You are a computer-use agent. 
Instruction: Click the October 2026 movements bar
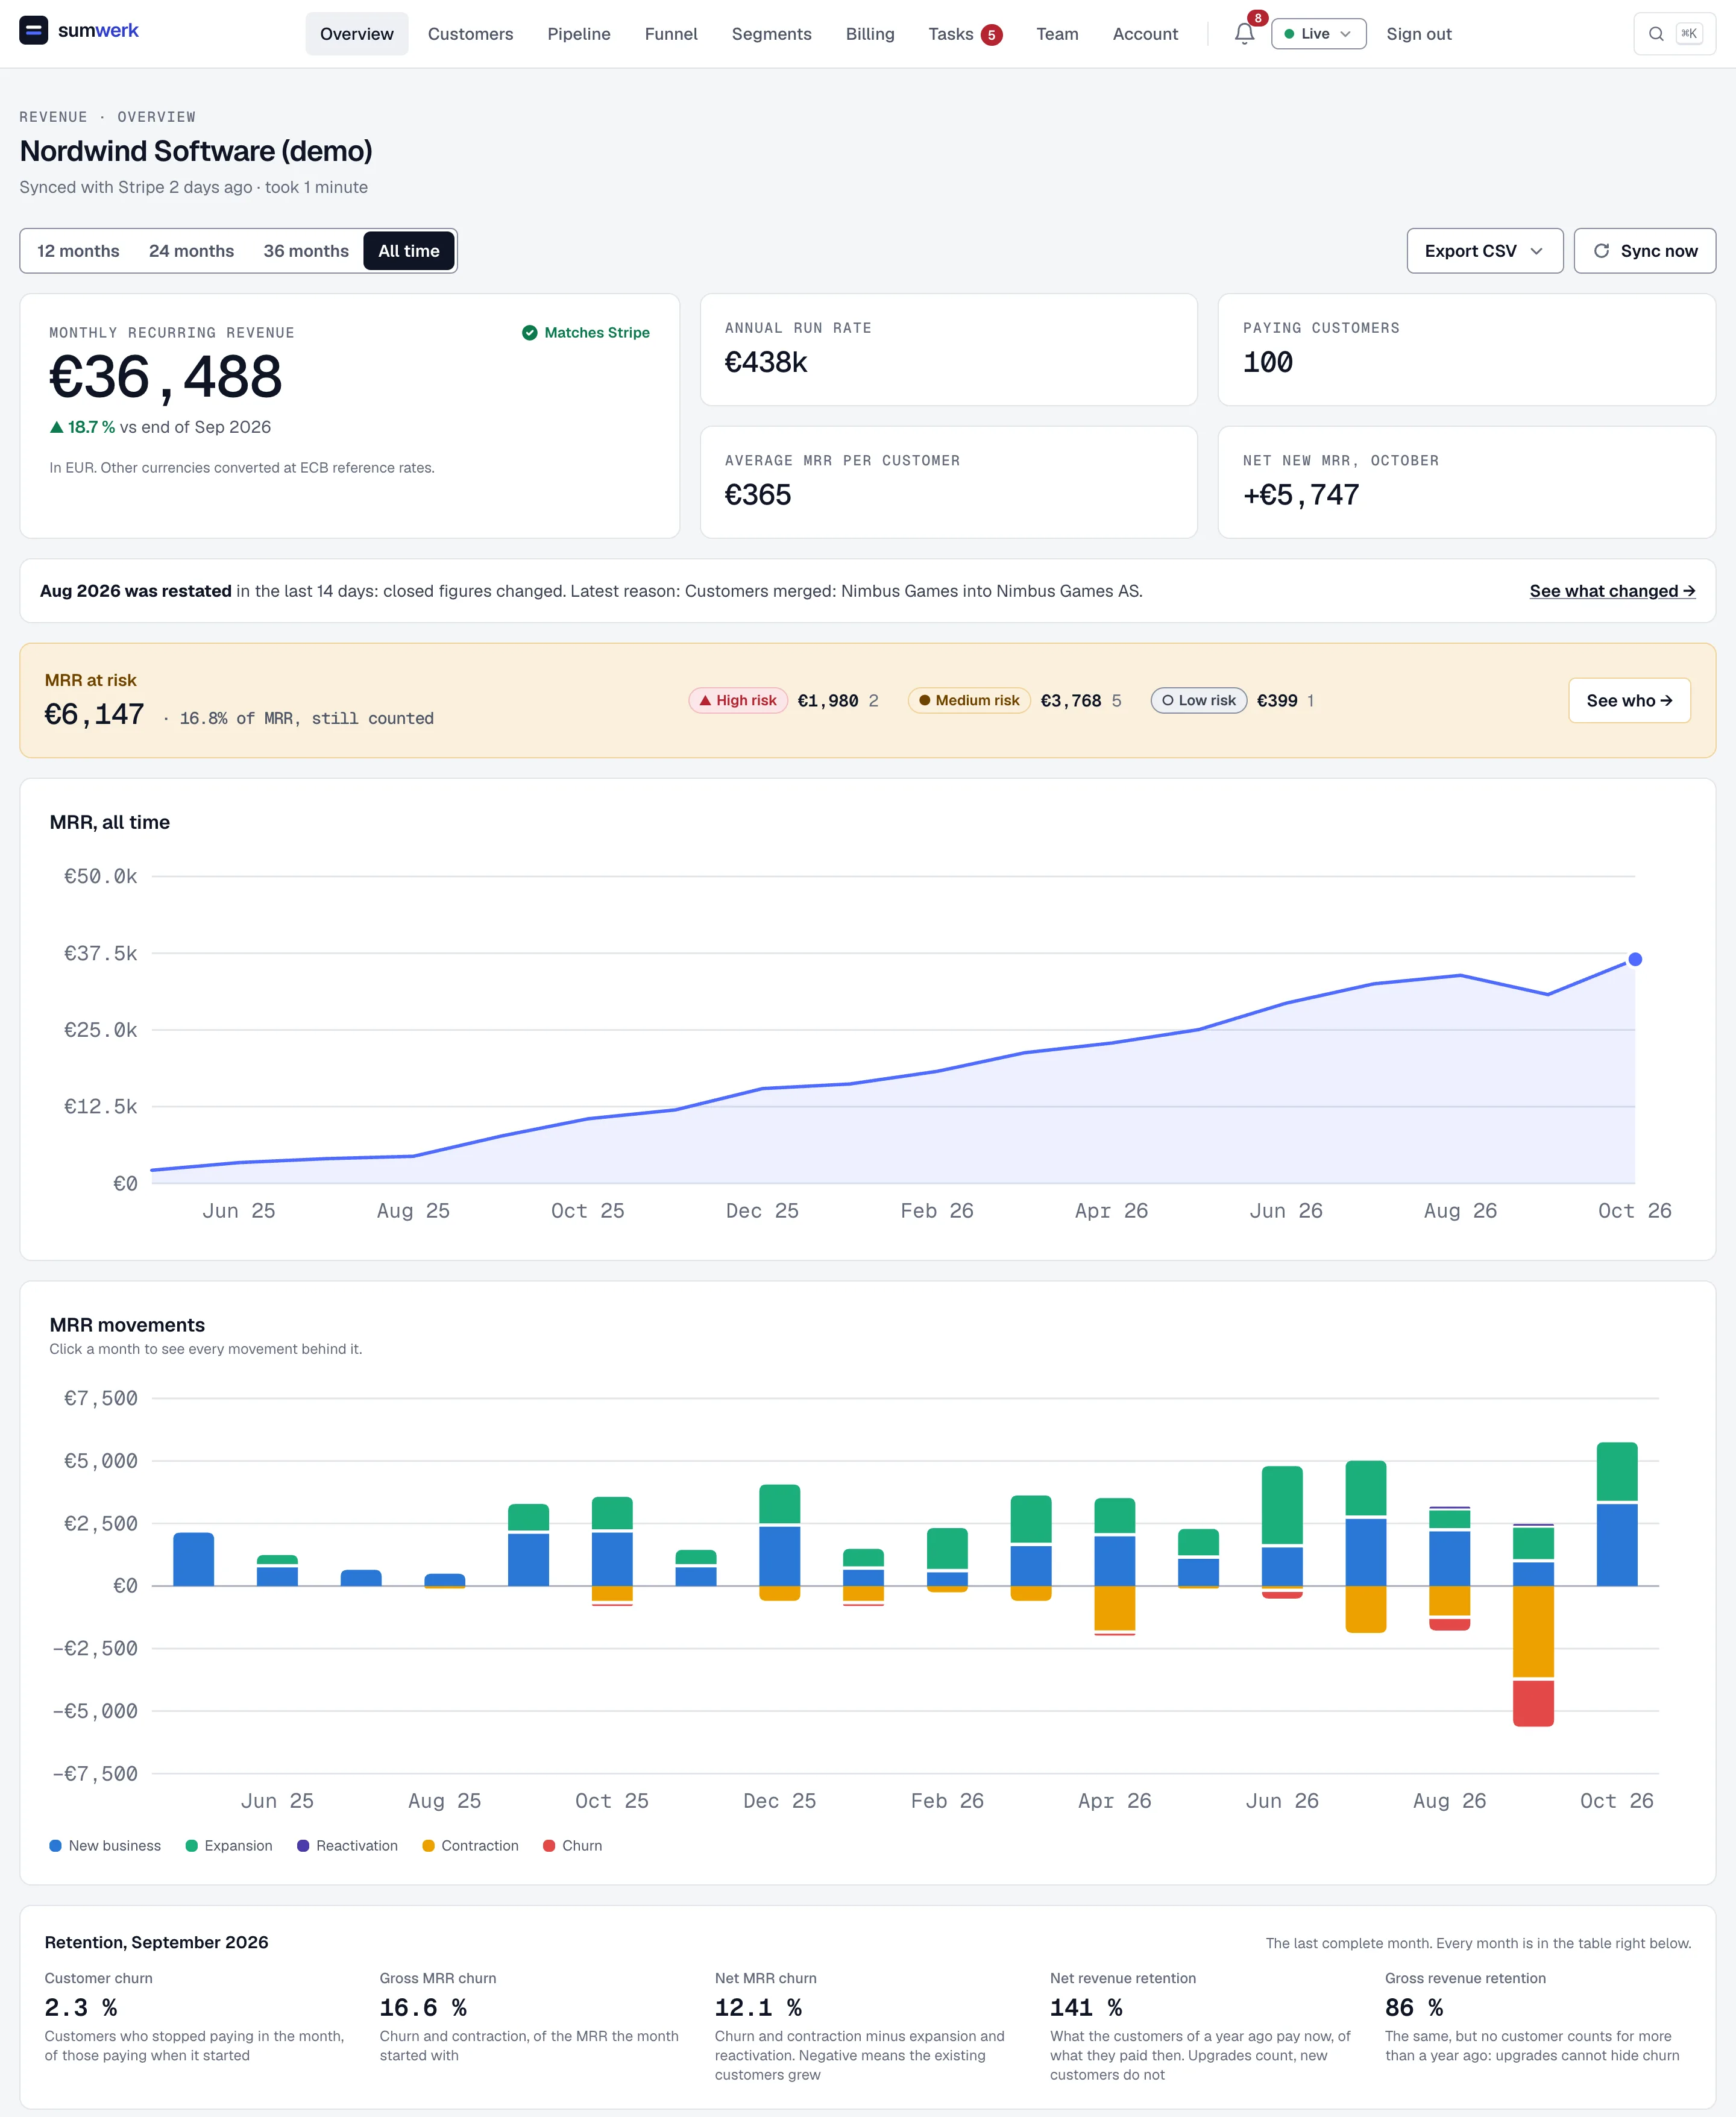click(1617, 1515)
